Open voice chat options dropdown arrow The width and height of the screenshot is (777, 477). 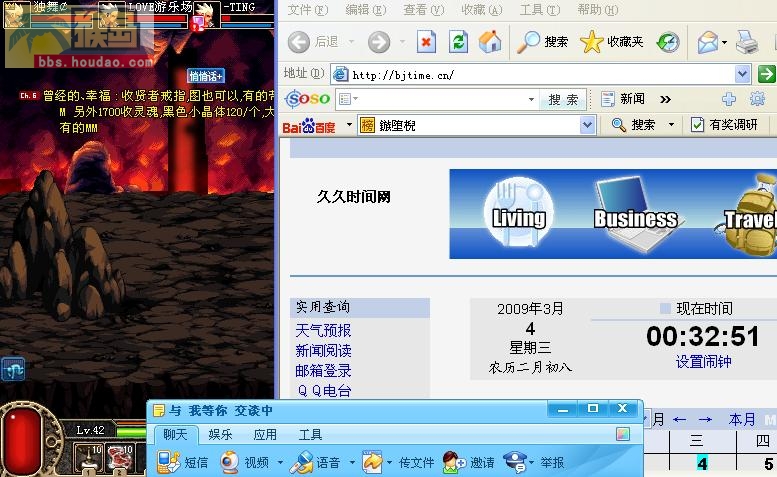point(352,463)
